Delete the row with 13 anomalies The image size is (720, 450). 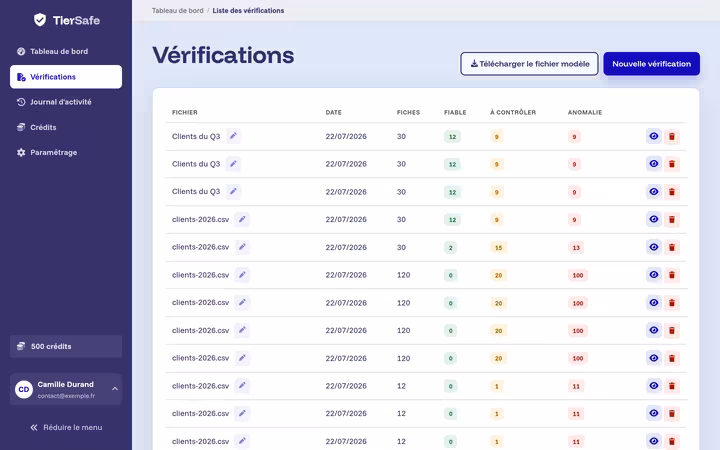coord(672,247)
